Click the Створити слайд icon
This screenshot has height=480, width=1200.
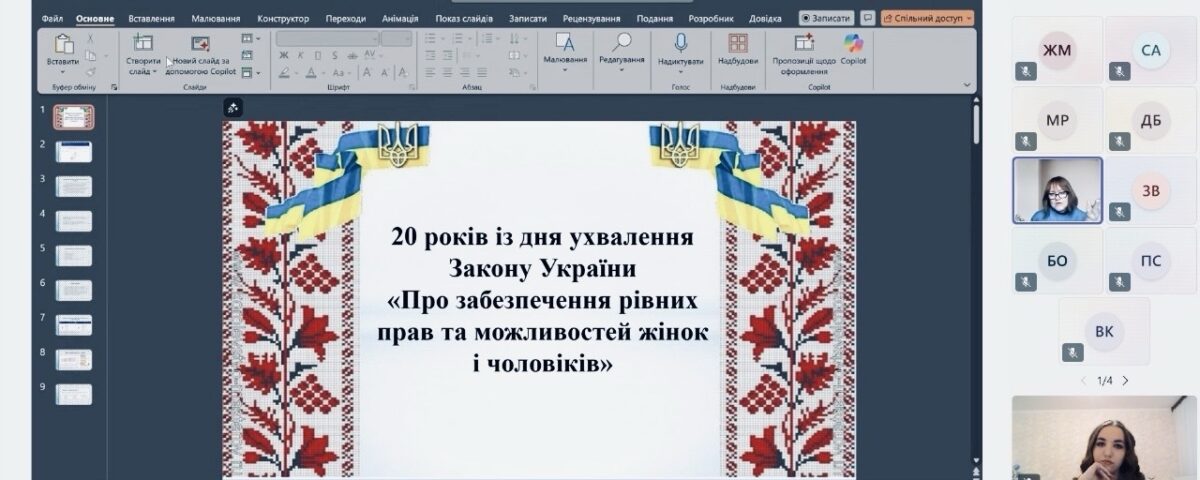click(143, 46)
